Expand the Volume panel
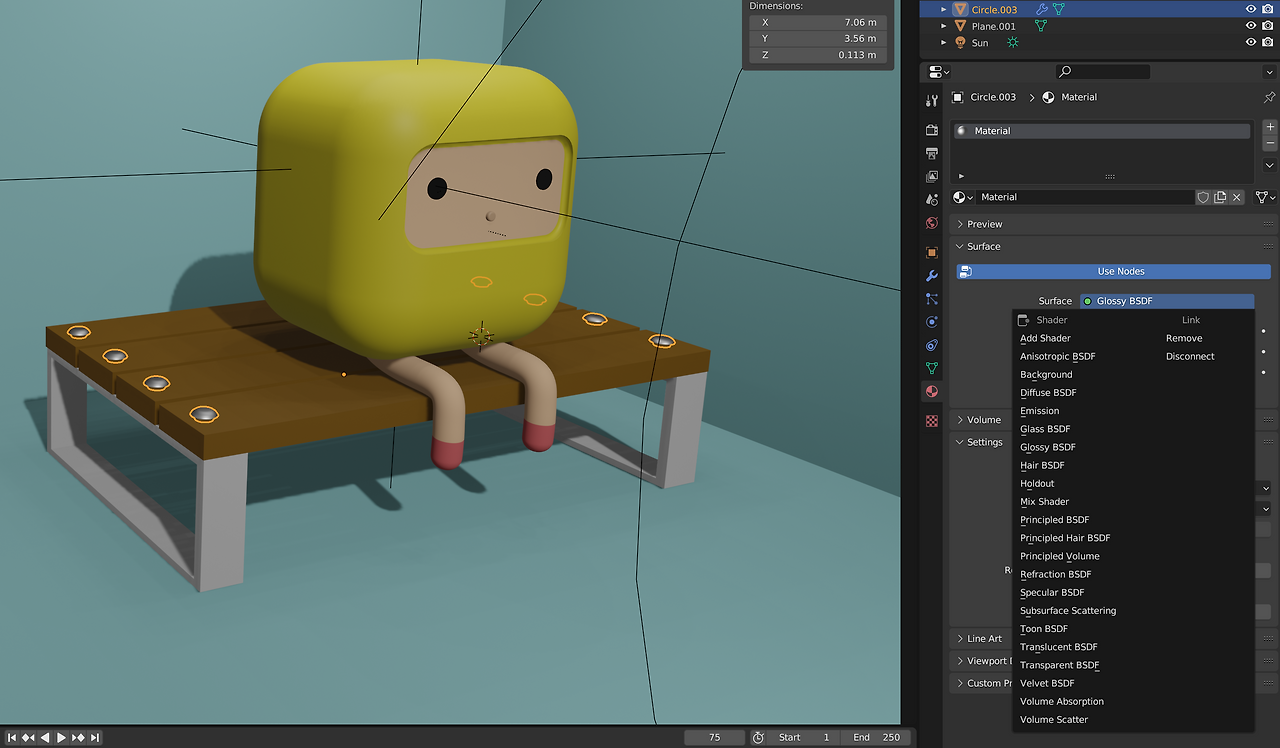1280x748 pixels. 961,420
